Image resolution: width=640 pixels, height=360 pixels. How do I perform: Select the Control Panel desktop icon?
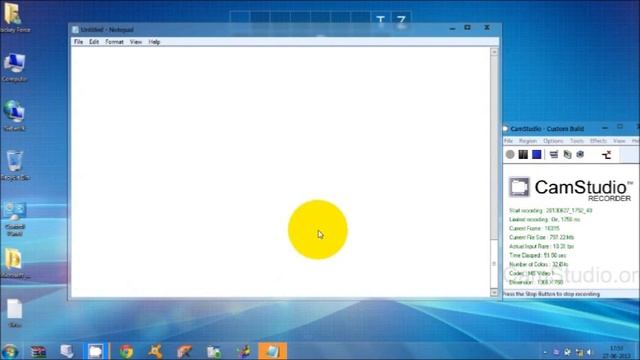15,219
